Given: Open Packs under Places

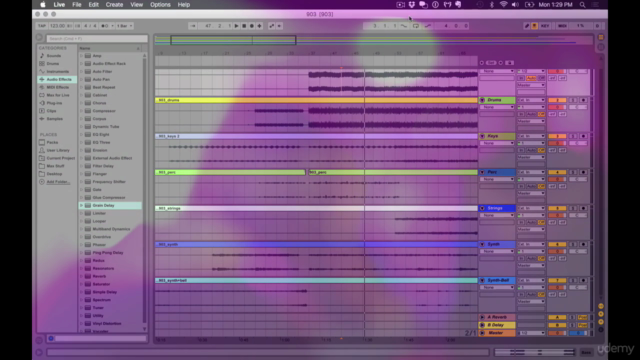Looking at the screenshot, I should click(x=52, y=142).
